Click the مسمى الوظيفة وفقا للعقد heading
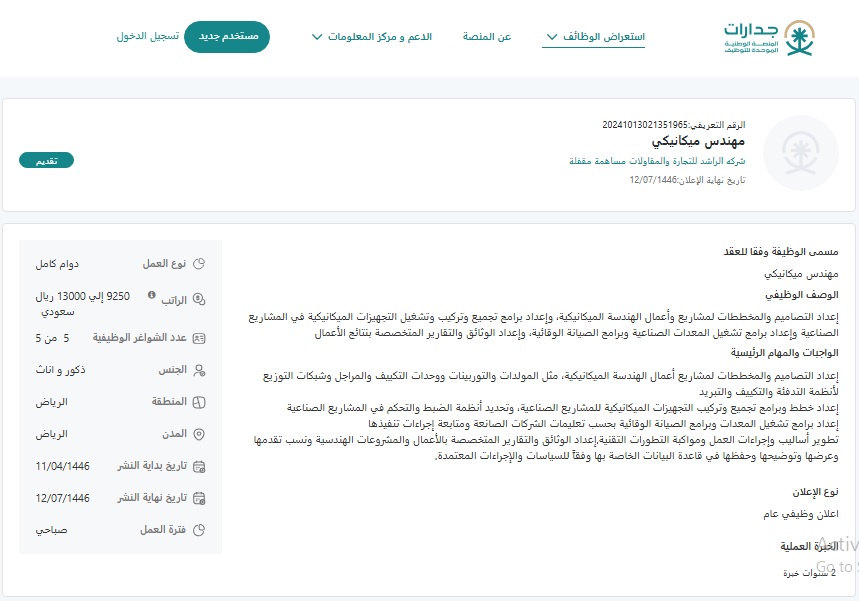The width and height of the screenshot is (859, 601). tap(781, 252)
